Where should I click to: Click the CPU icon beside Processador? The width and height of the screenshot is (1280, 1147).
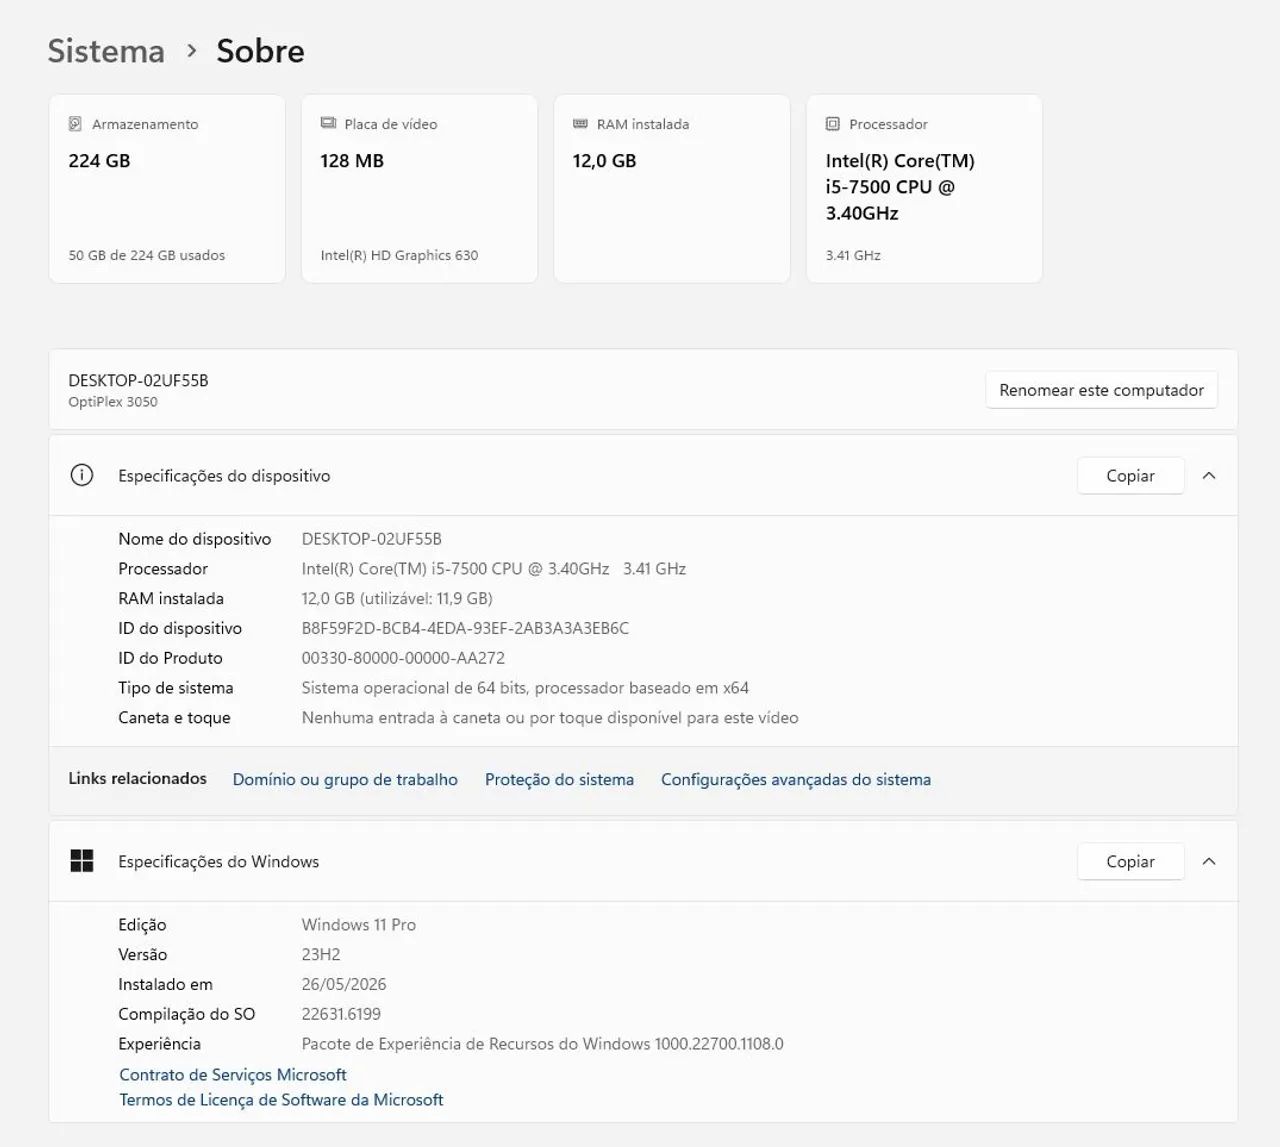833,124
